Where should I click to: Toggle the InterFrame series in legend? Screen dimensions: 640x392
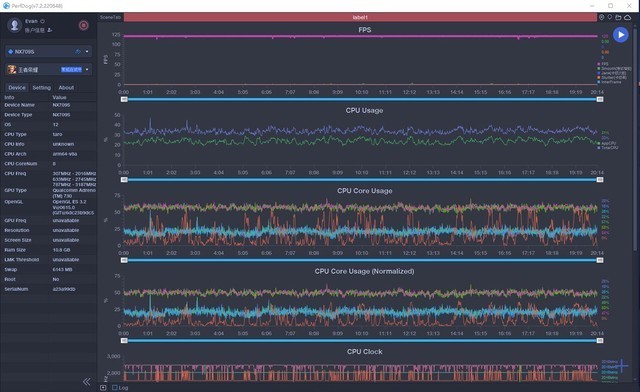coord(609,82)
